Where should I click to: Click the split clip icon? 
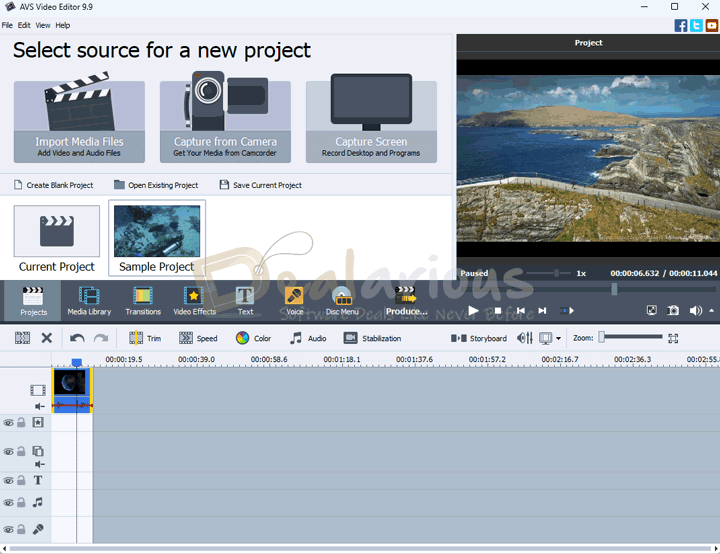click(x=22, y=338)
